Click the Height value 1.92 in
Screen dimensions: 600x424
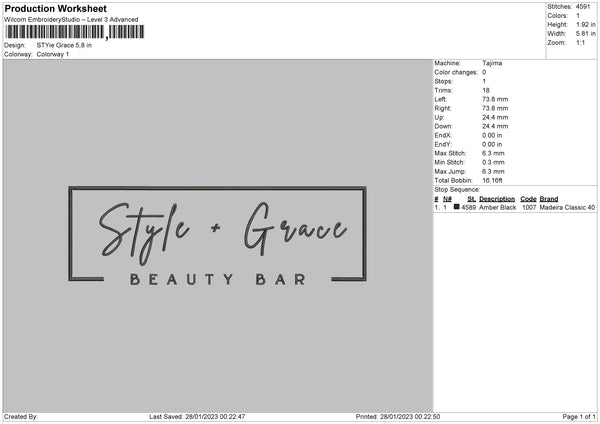pos(586,24)
